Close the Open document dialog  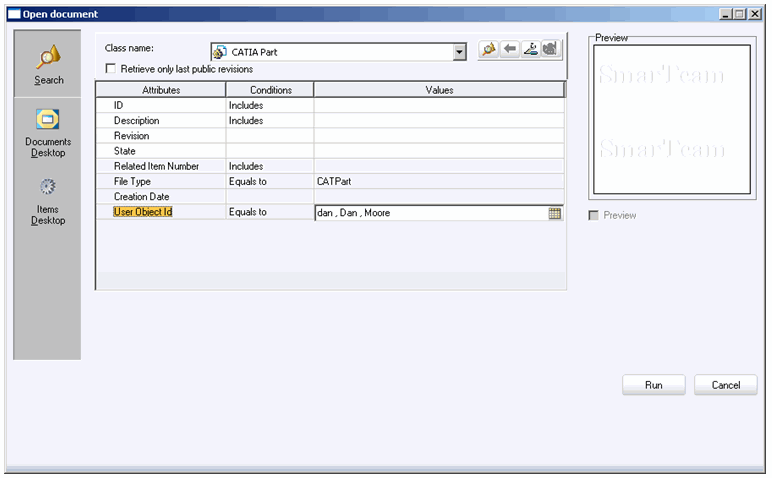pyautogui.click(x=755, y=14)
